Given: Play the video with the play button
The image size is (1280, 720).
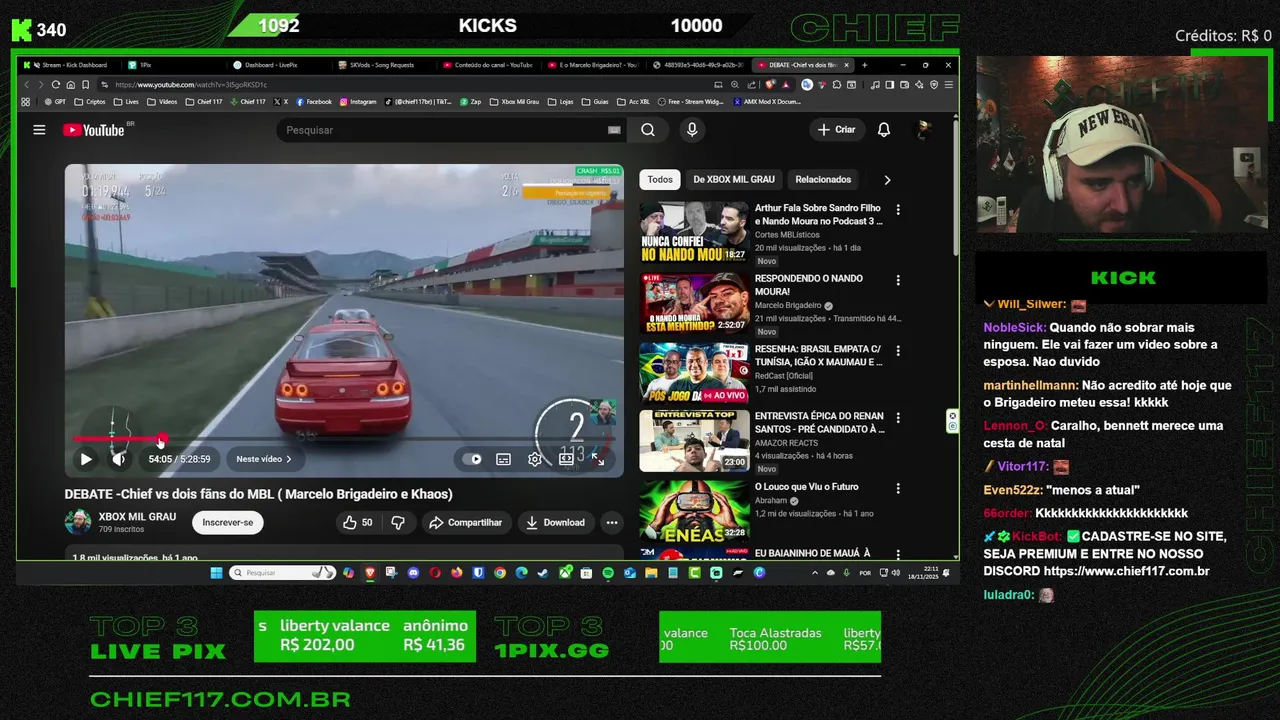Looking at the screenshot, I should pyautogui.click(x=86, y=459).
